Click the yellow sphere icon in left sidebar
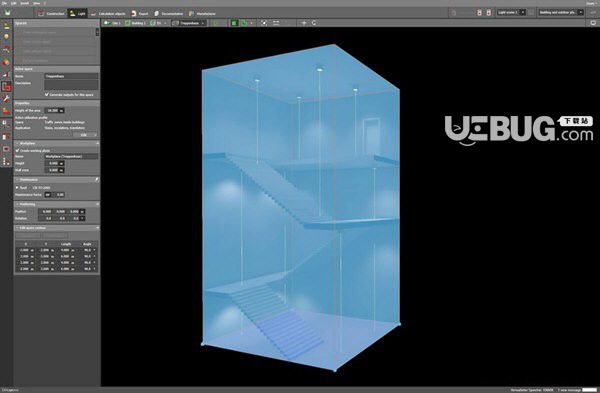Image resolution: width=600 pixels, height=393 pixels. click(x=6, y=37)
